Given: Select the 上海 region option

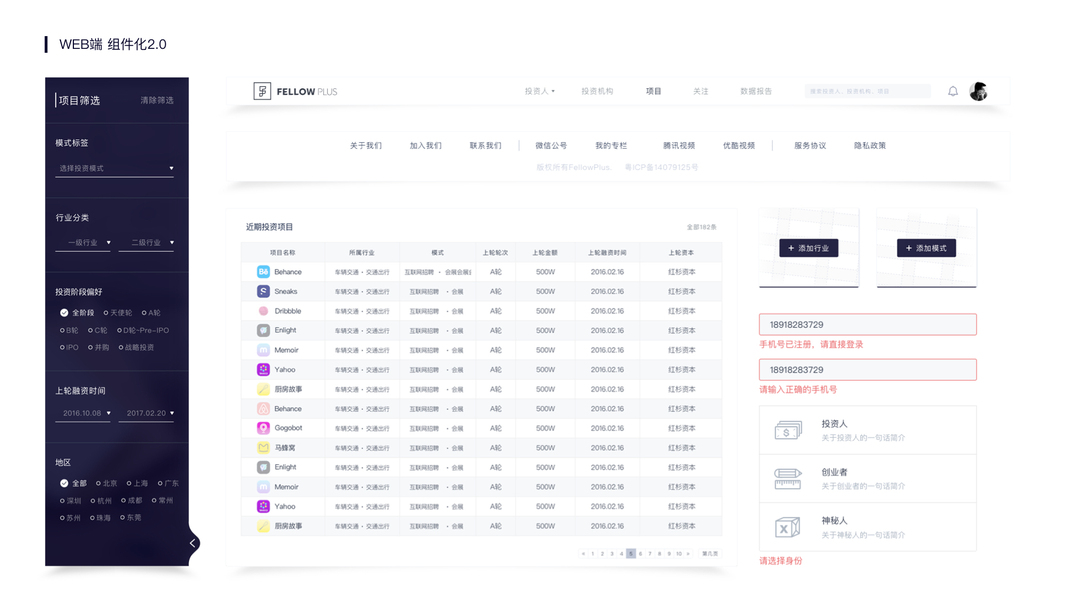Looking at the screenshot, I should click(137, 483).
